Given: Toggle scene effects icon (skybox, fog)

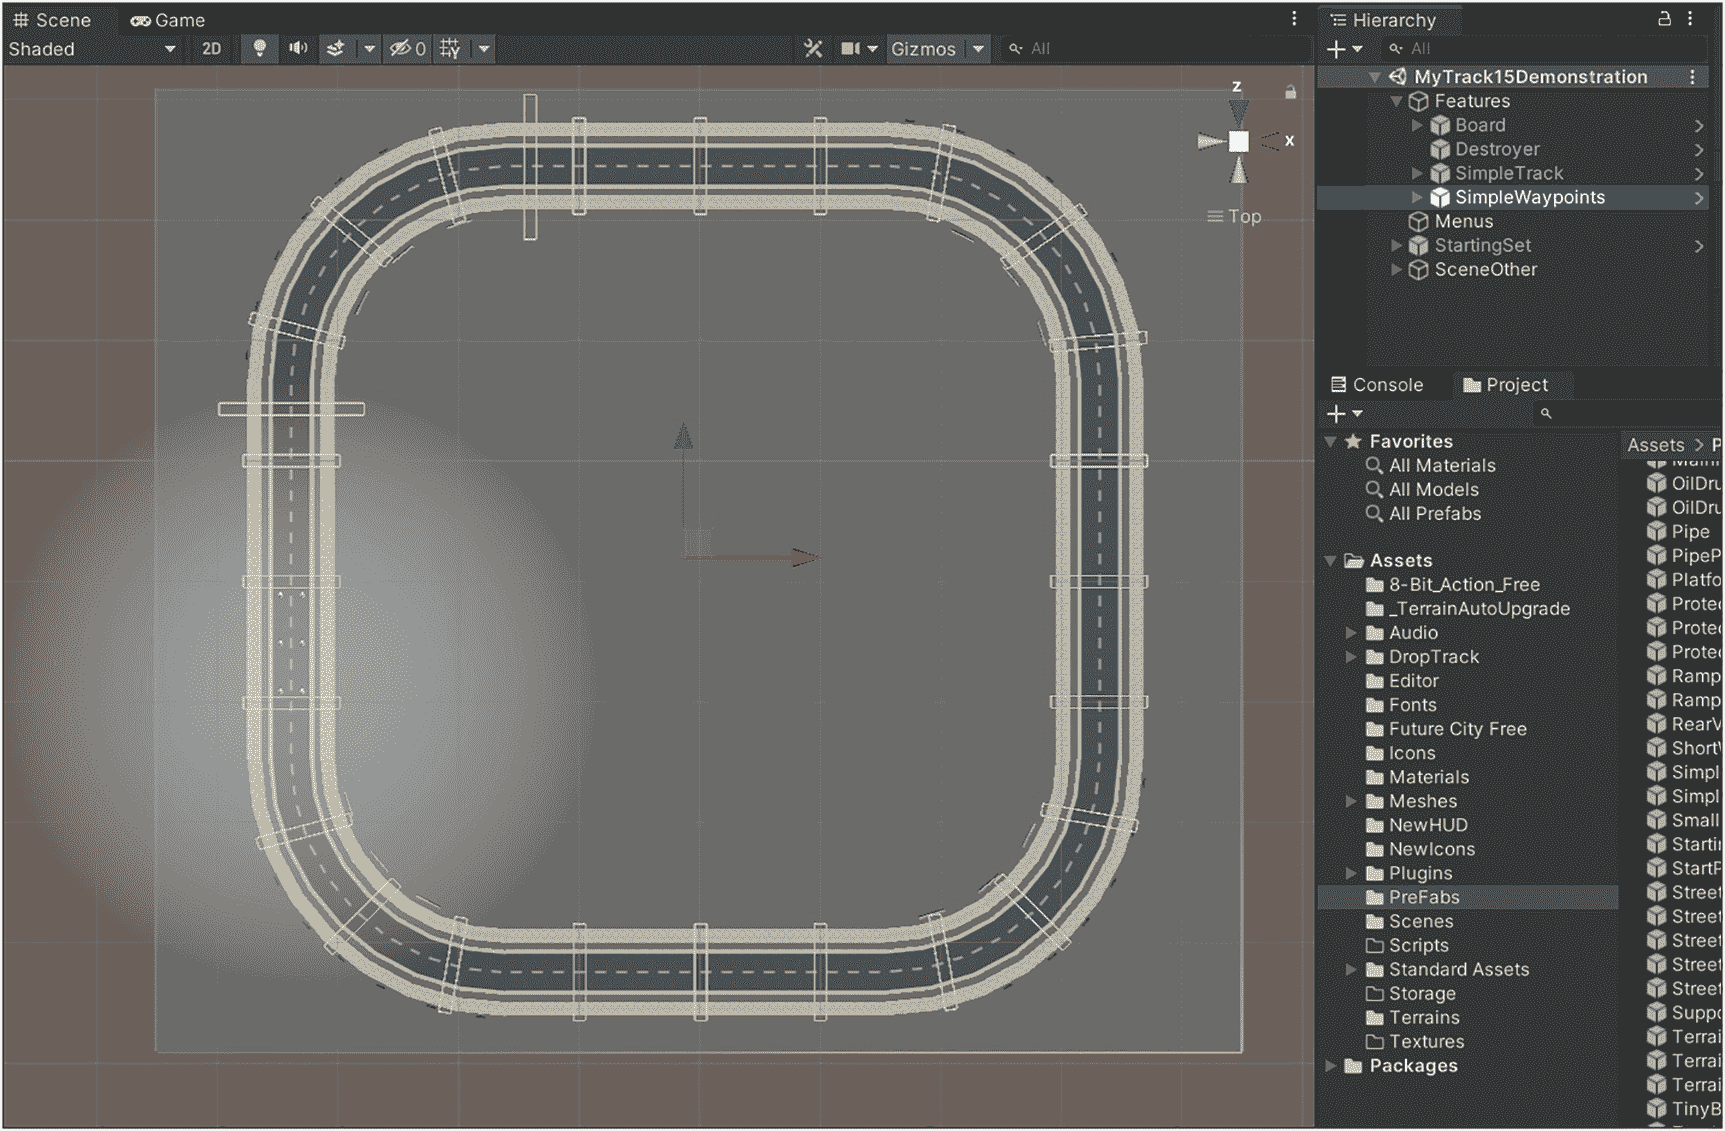Looking at the screenshot, I should coord(336,48).
